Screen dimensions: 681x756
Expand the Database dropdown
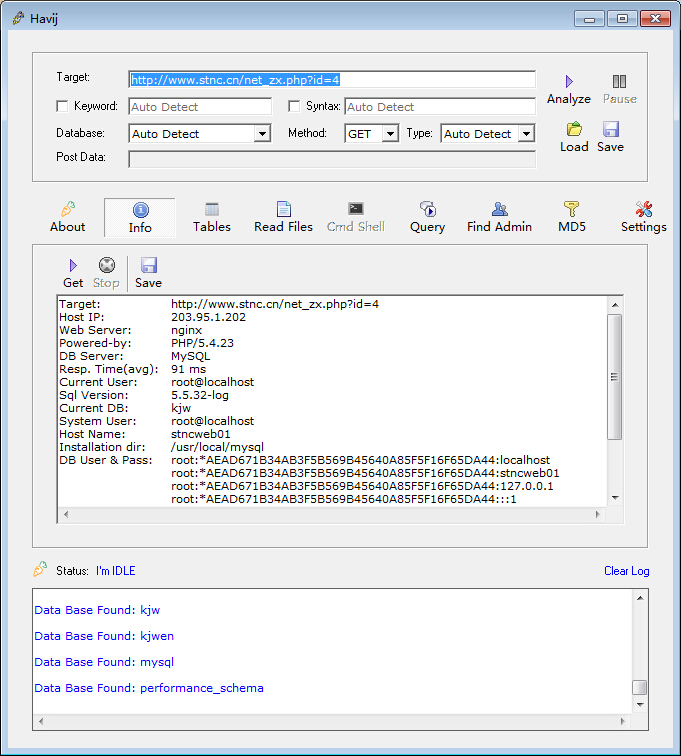pyautogui.click(x=262, y=134)
